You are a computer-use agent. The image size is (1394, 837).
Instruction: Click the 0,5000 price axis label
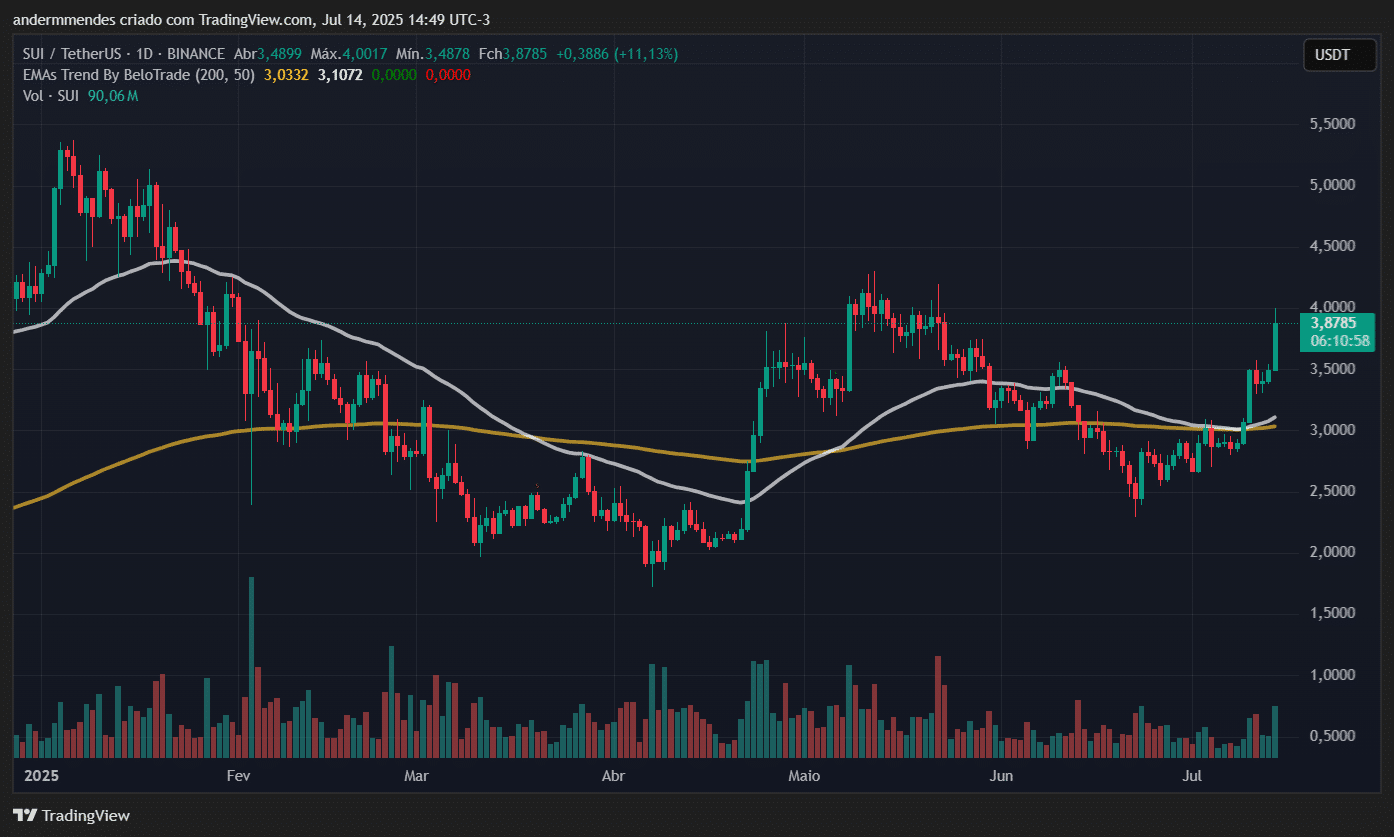(x=1332, y=736)
